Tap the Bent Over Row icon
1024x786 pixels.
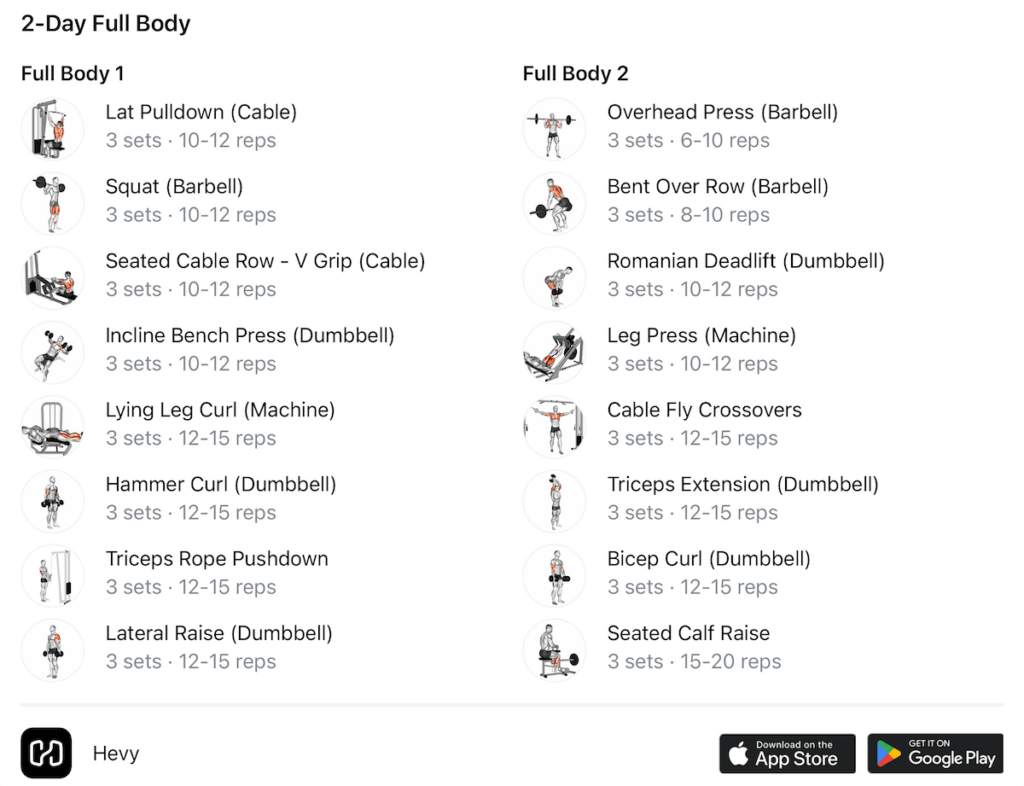(554, 202)
